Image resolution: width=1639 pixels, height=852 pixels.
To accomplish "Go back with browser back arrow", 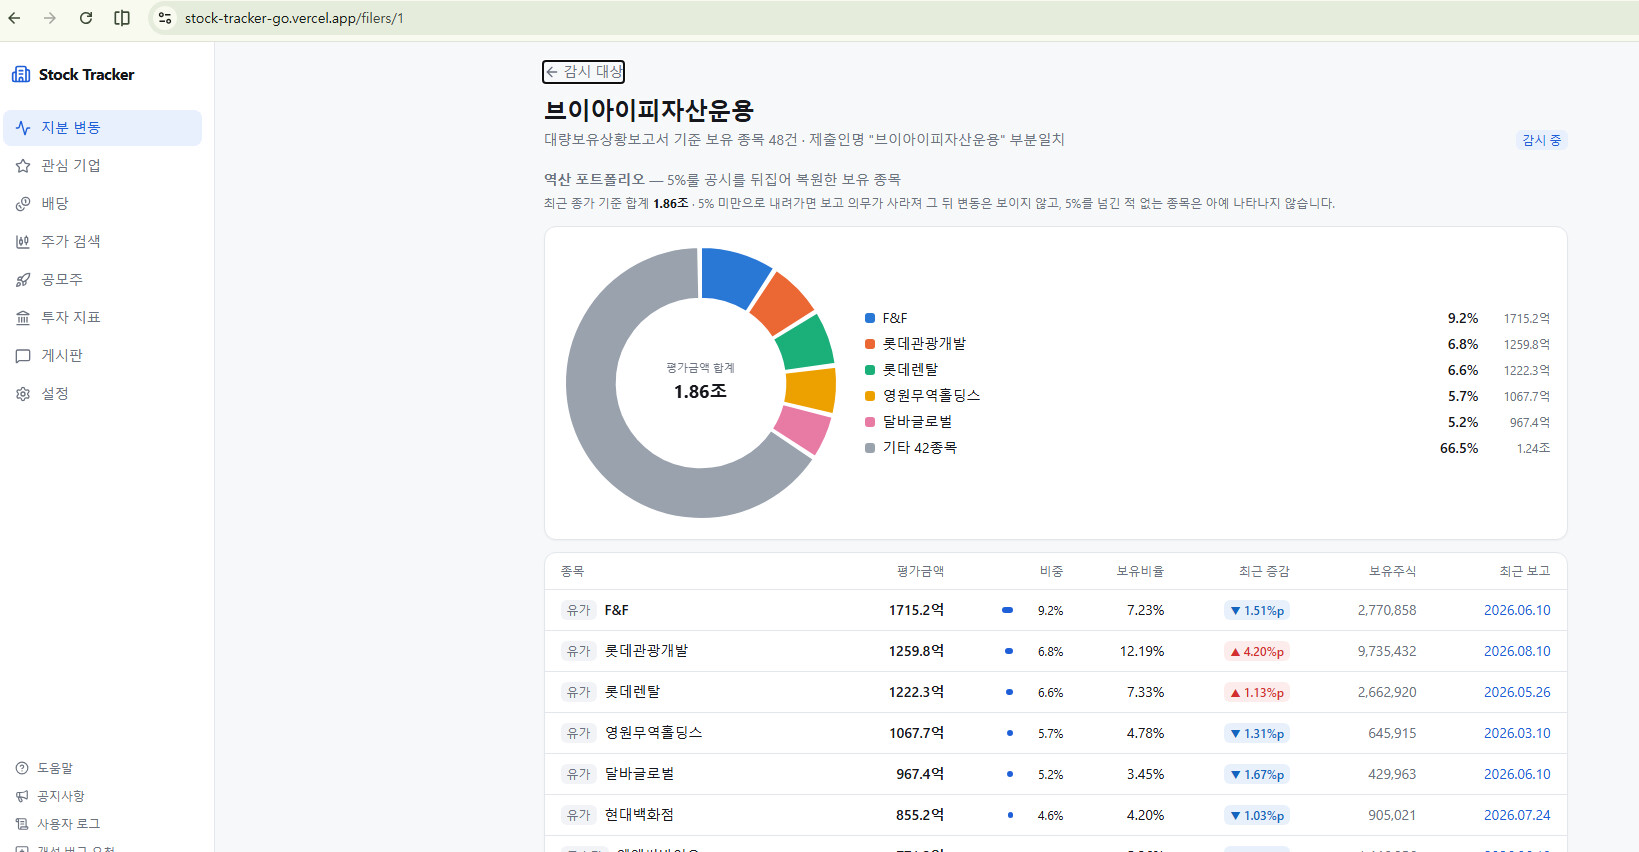I will [x=14, y=18].
